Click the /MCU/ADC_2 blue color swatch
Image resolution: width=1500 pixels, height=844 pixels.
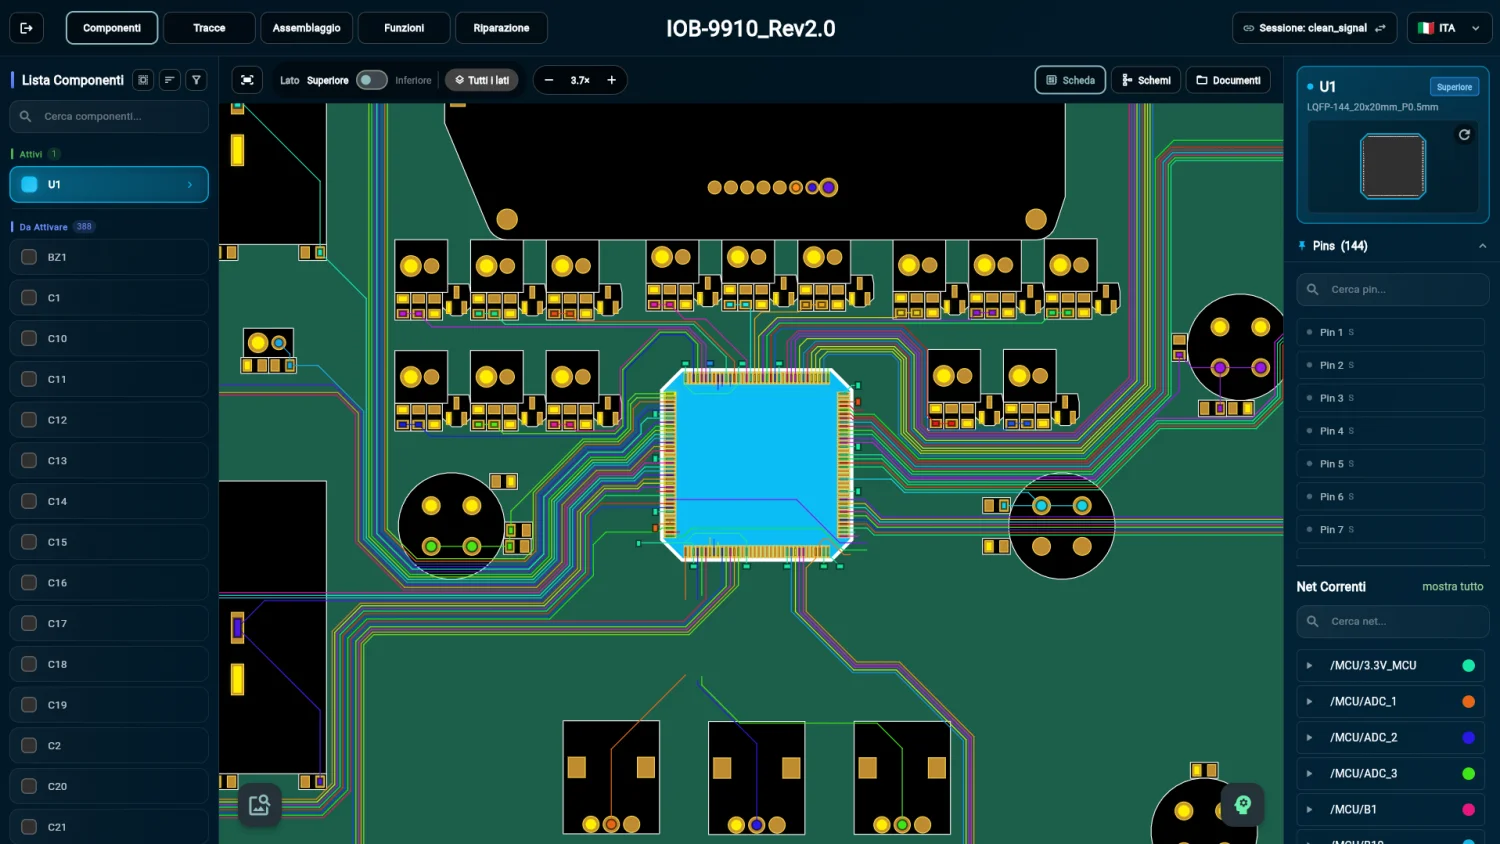[1468, 738]
